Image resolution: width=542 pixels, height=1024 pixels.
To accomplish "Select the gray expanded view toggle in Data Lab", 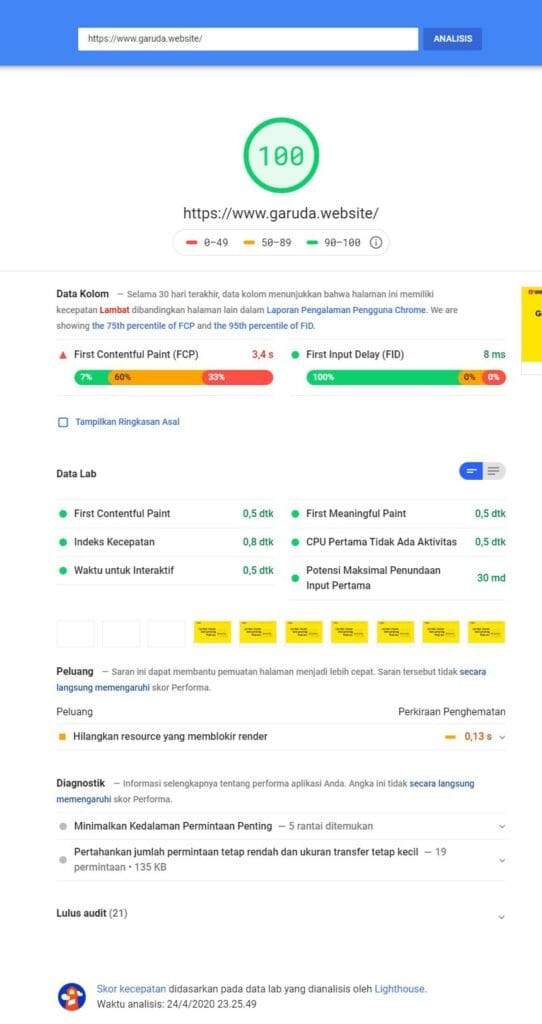I will (494, 471).
